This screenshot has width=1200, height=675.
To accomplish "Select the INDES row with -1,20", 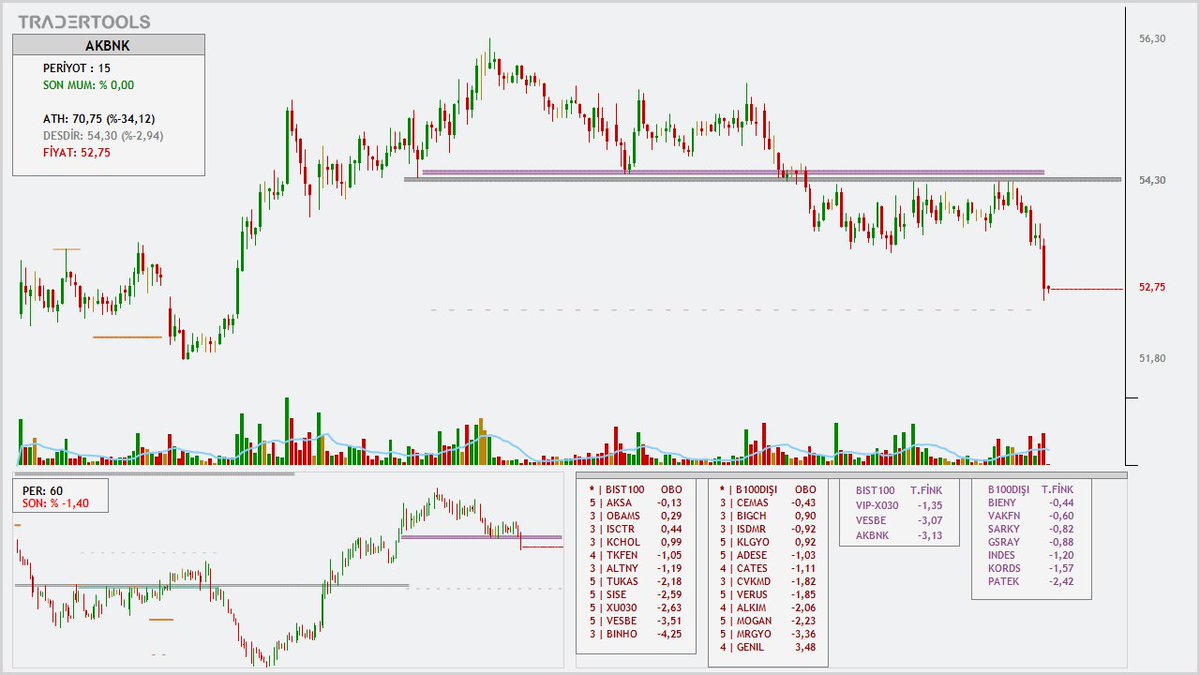I will (x=1030, y=554).
